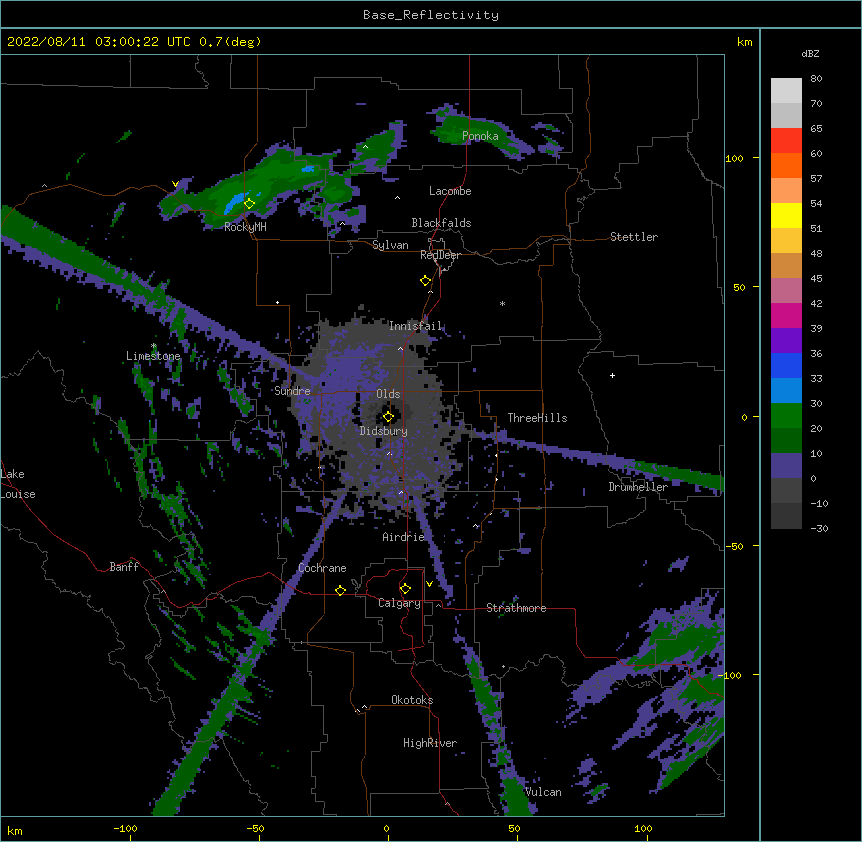Click the Didsbury label
862x842 pixels.
click(384, 431)
